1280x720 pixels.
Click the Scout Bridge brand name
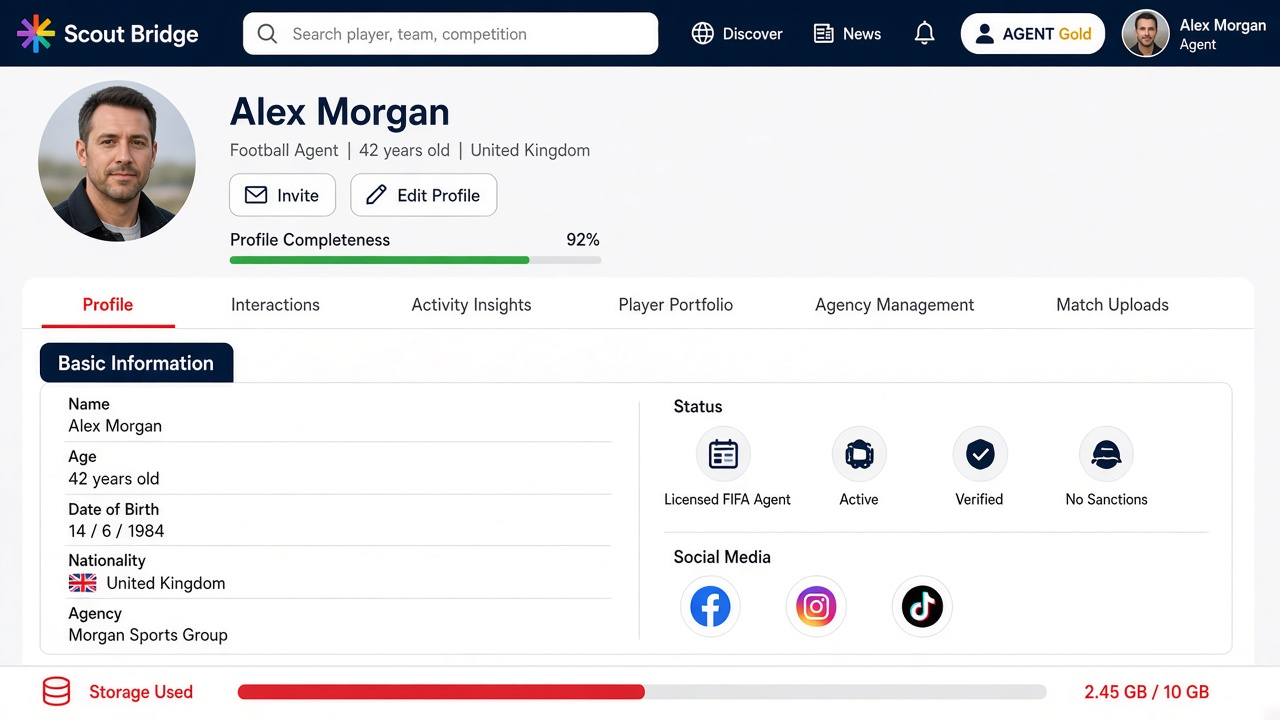(x=131, y=34)
